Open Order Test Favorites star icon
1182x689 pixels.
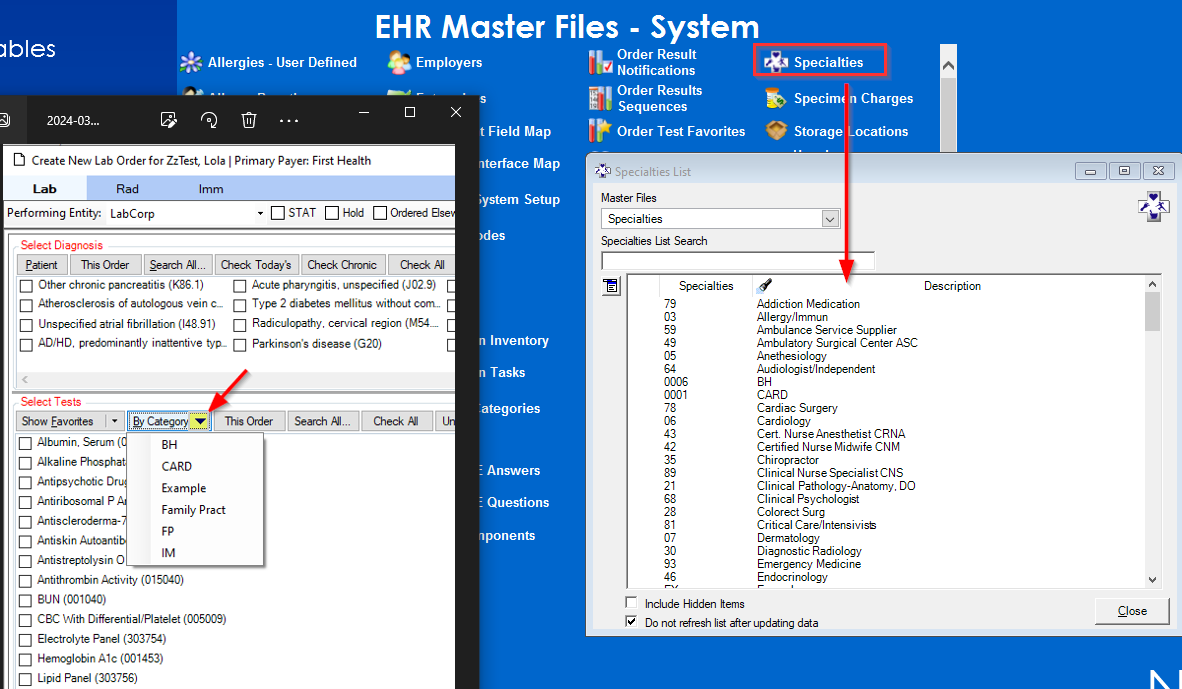[600, 130]
